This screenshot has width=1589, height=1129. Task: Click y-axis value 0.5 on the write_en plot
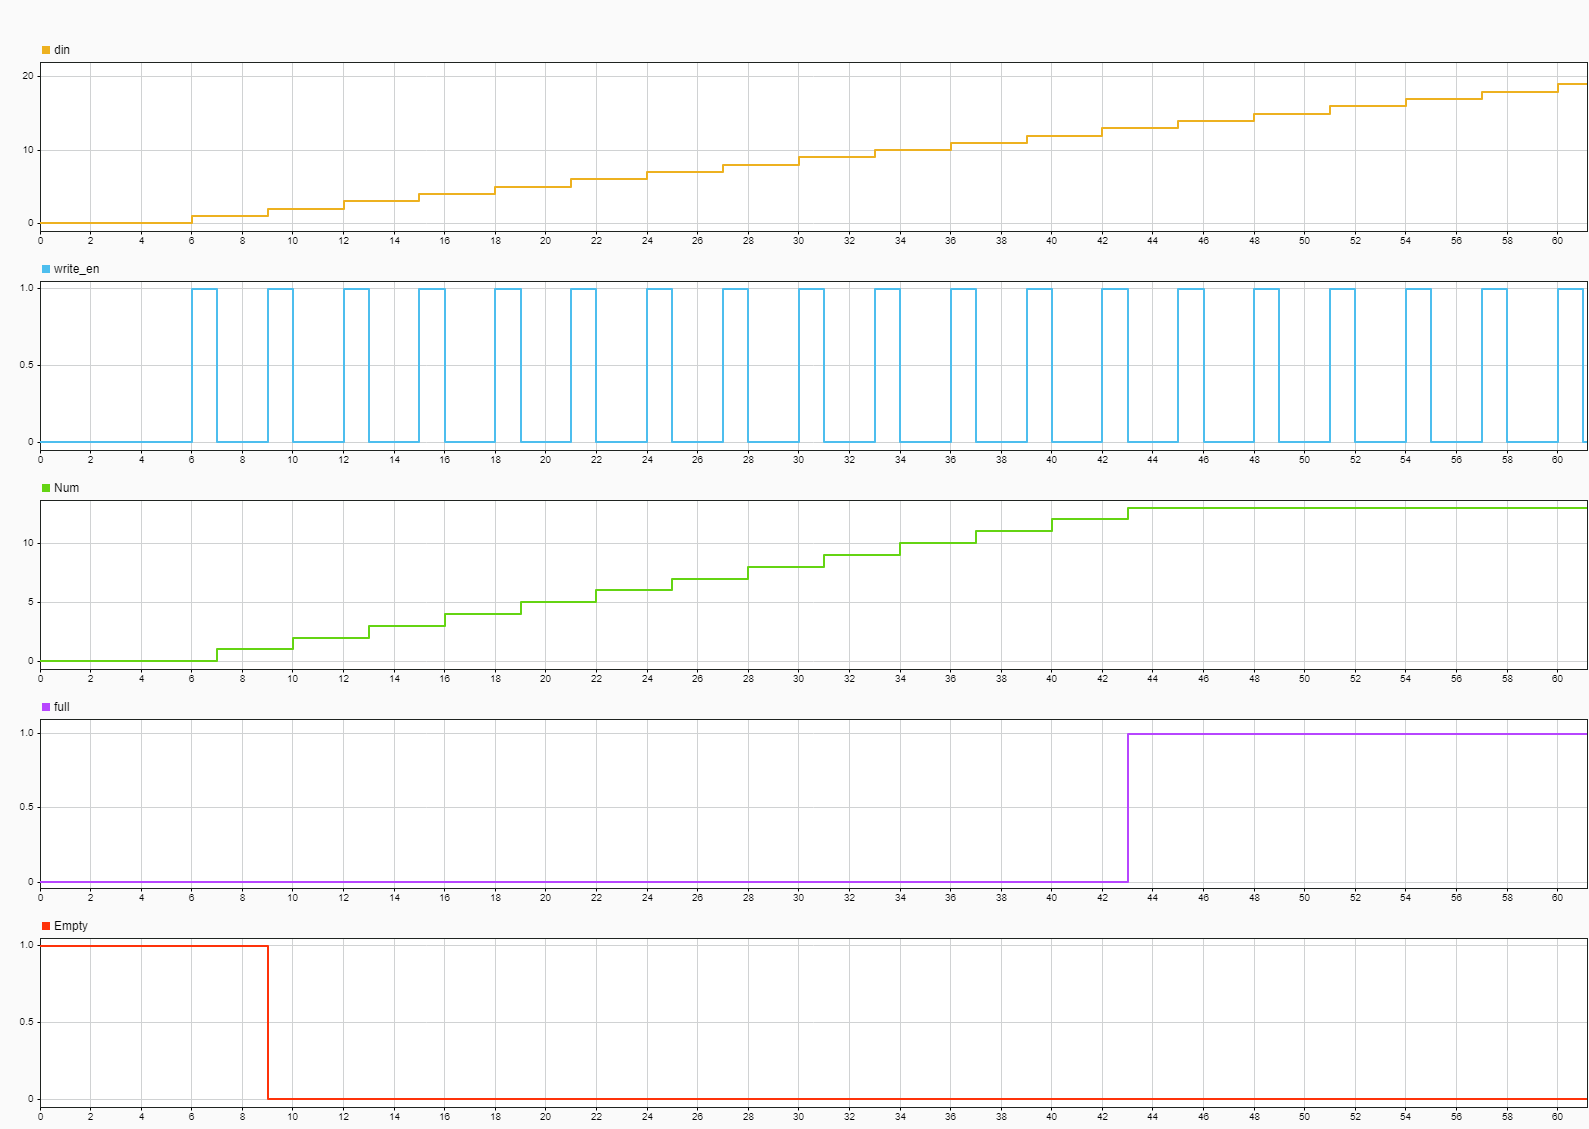(26, 365)
